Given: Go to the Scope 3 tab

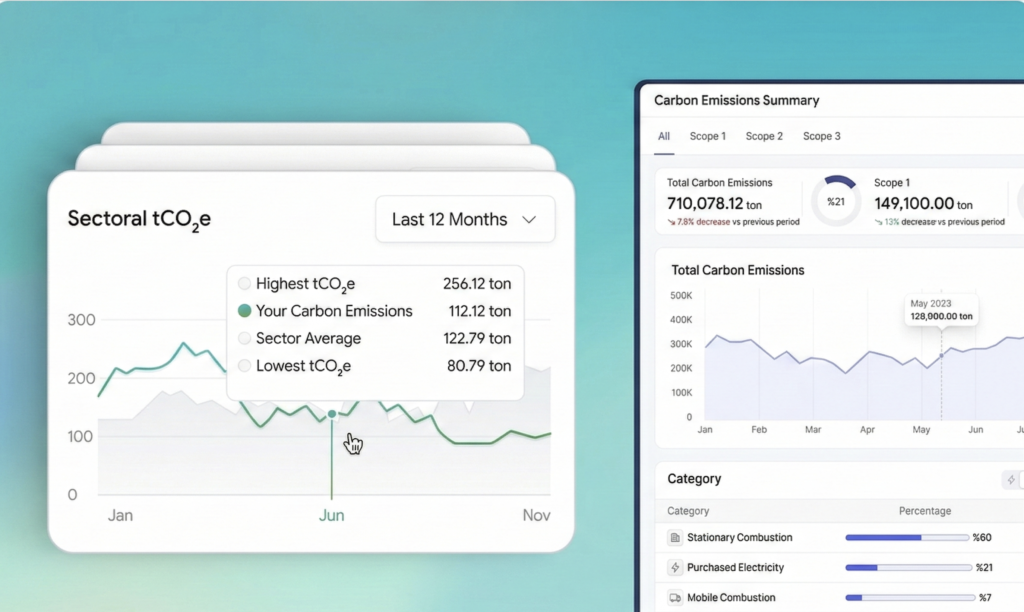Looking at the screenshot, I should tap(822, 136).
